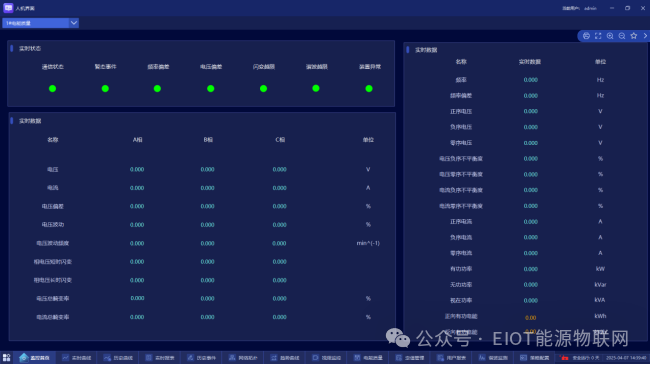Click the red alarm icon in status bar
Viewport: 650px width, 365px height.
coord(564,358)
